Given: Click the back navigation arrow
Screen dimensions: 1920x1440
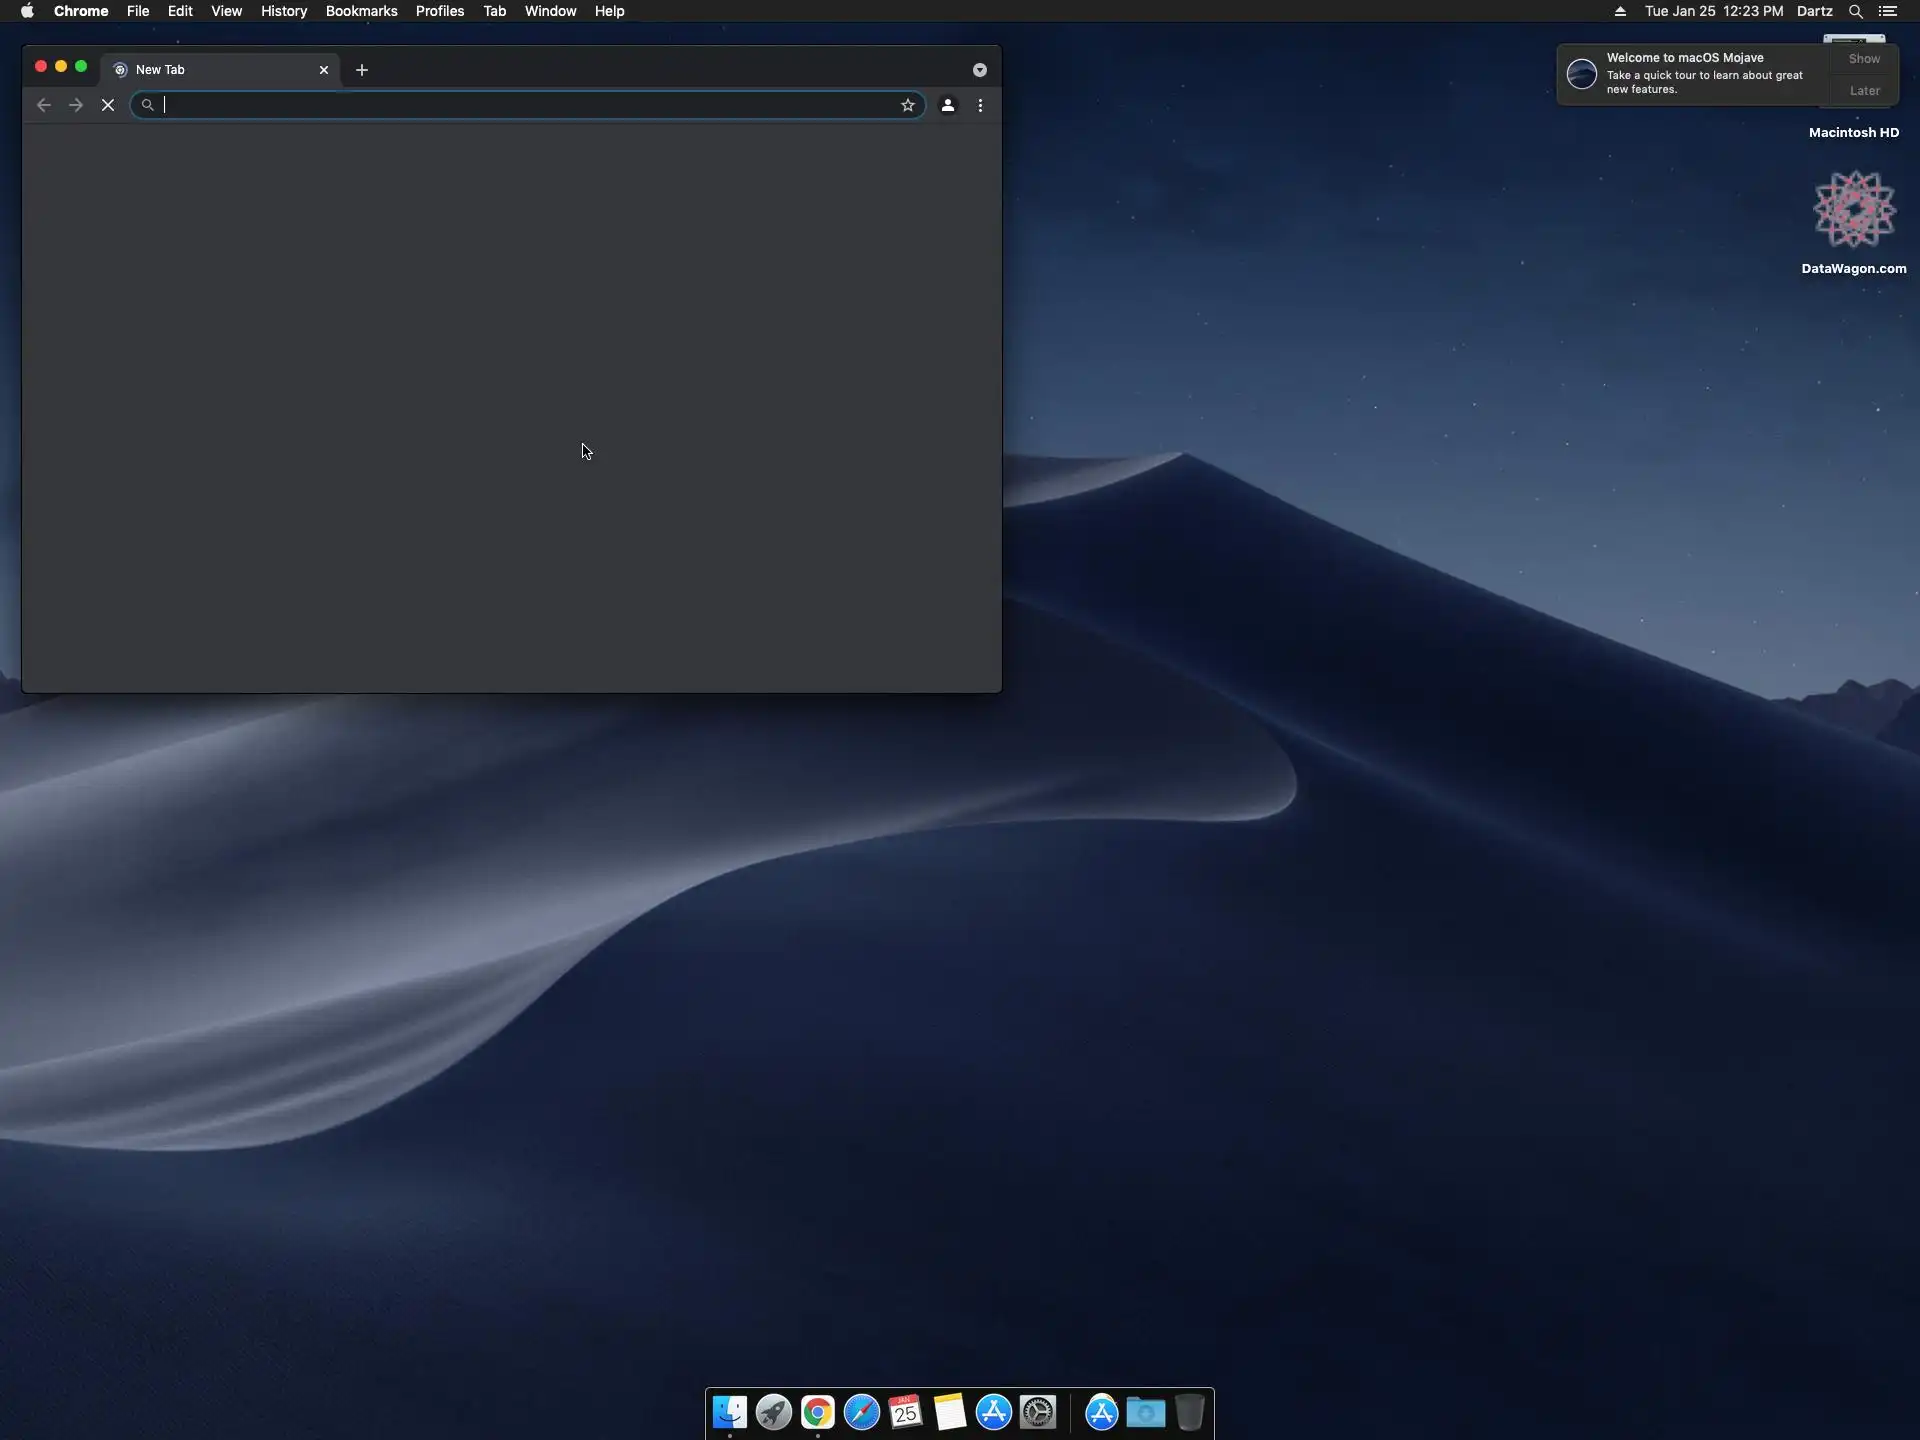Looking at the screenshot, I should point(44,105).
